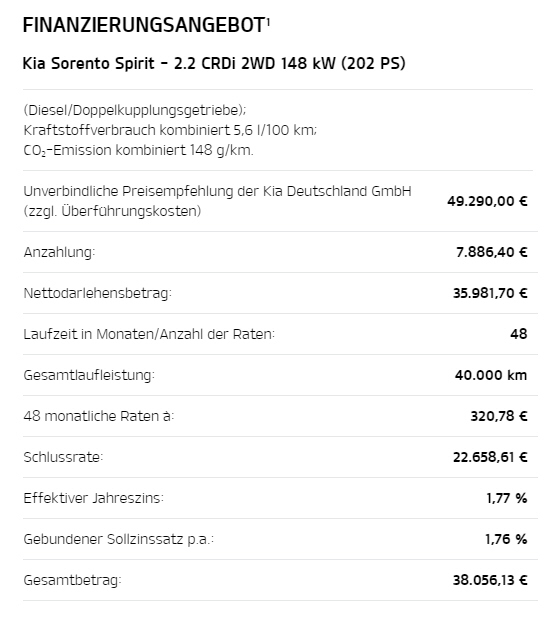550x618 pixels.
Task: Select the 49.290,00 € price value
Action: pos(487,201)
